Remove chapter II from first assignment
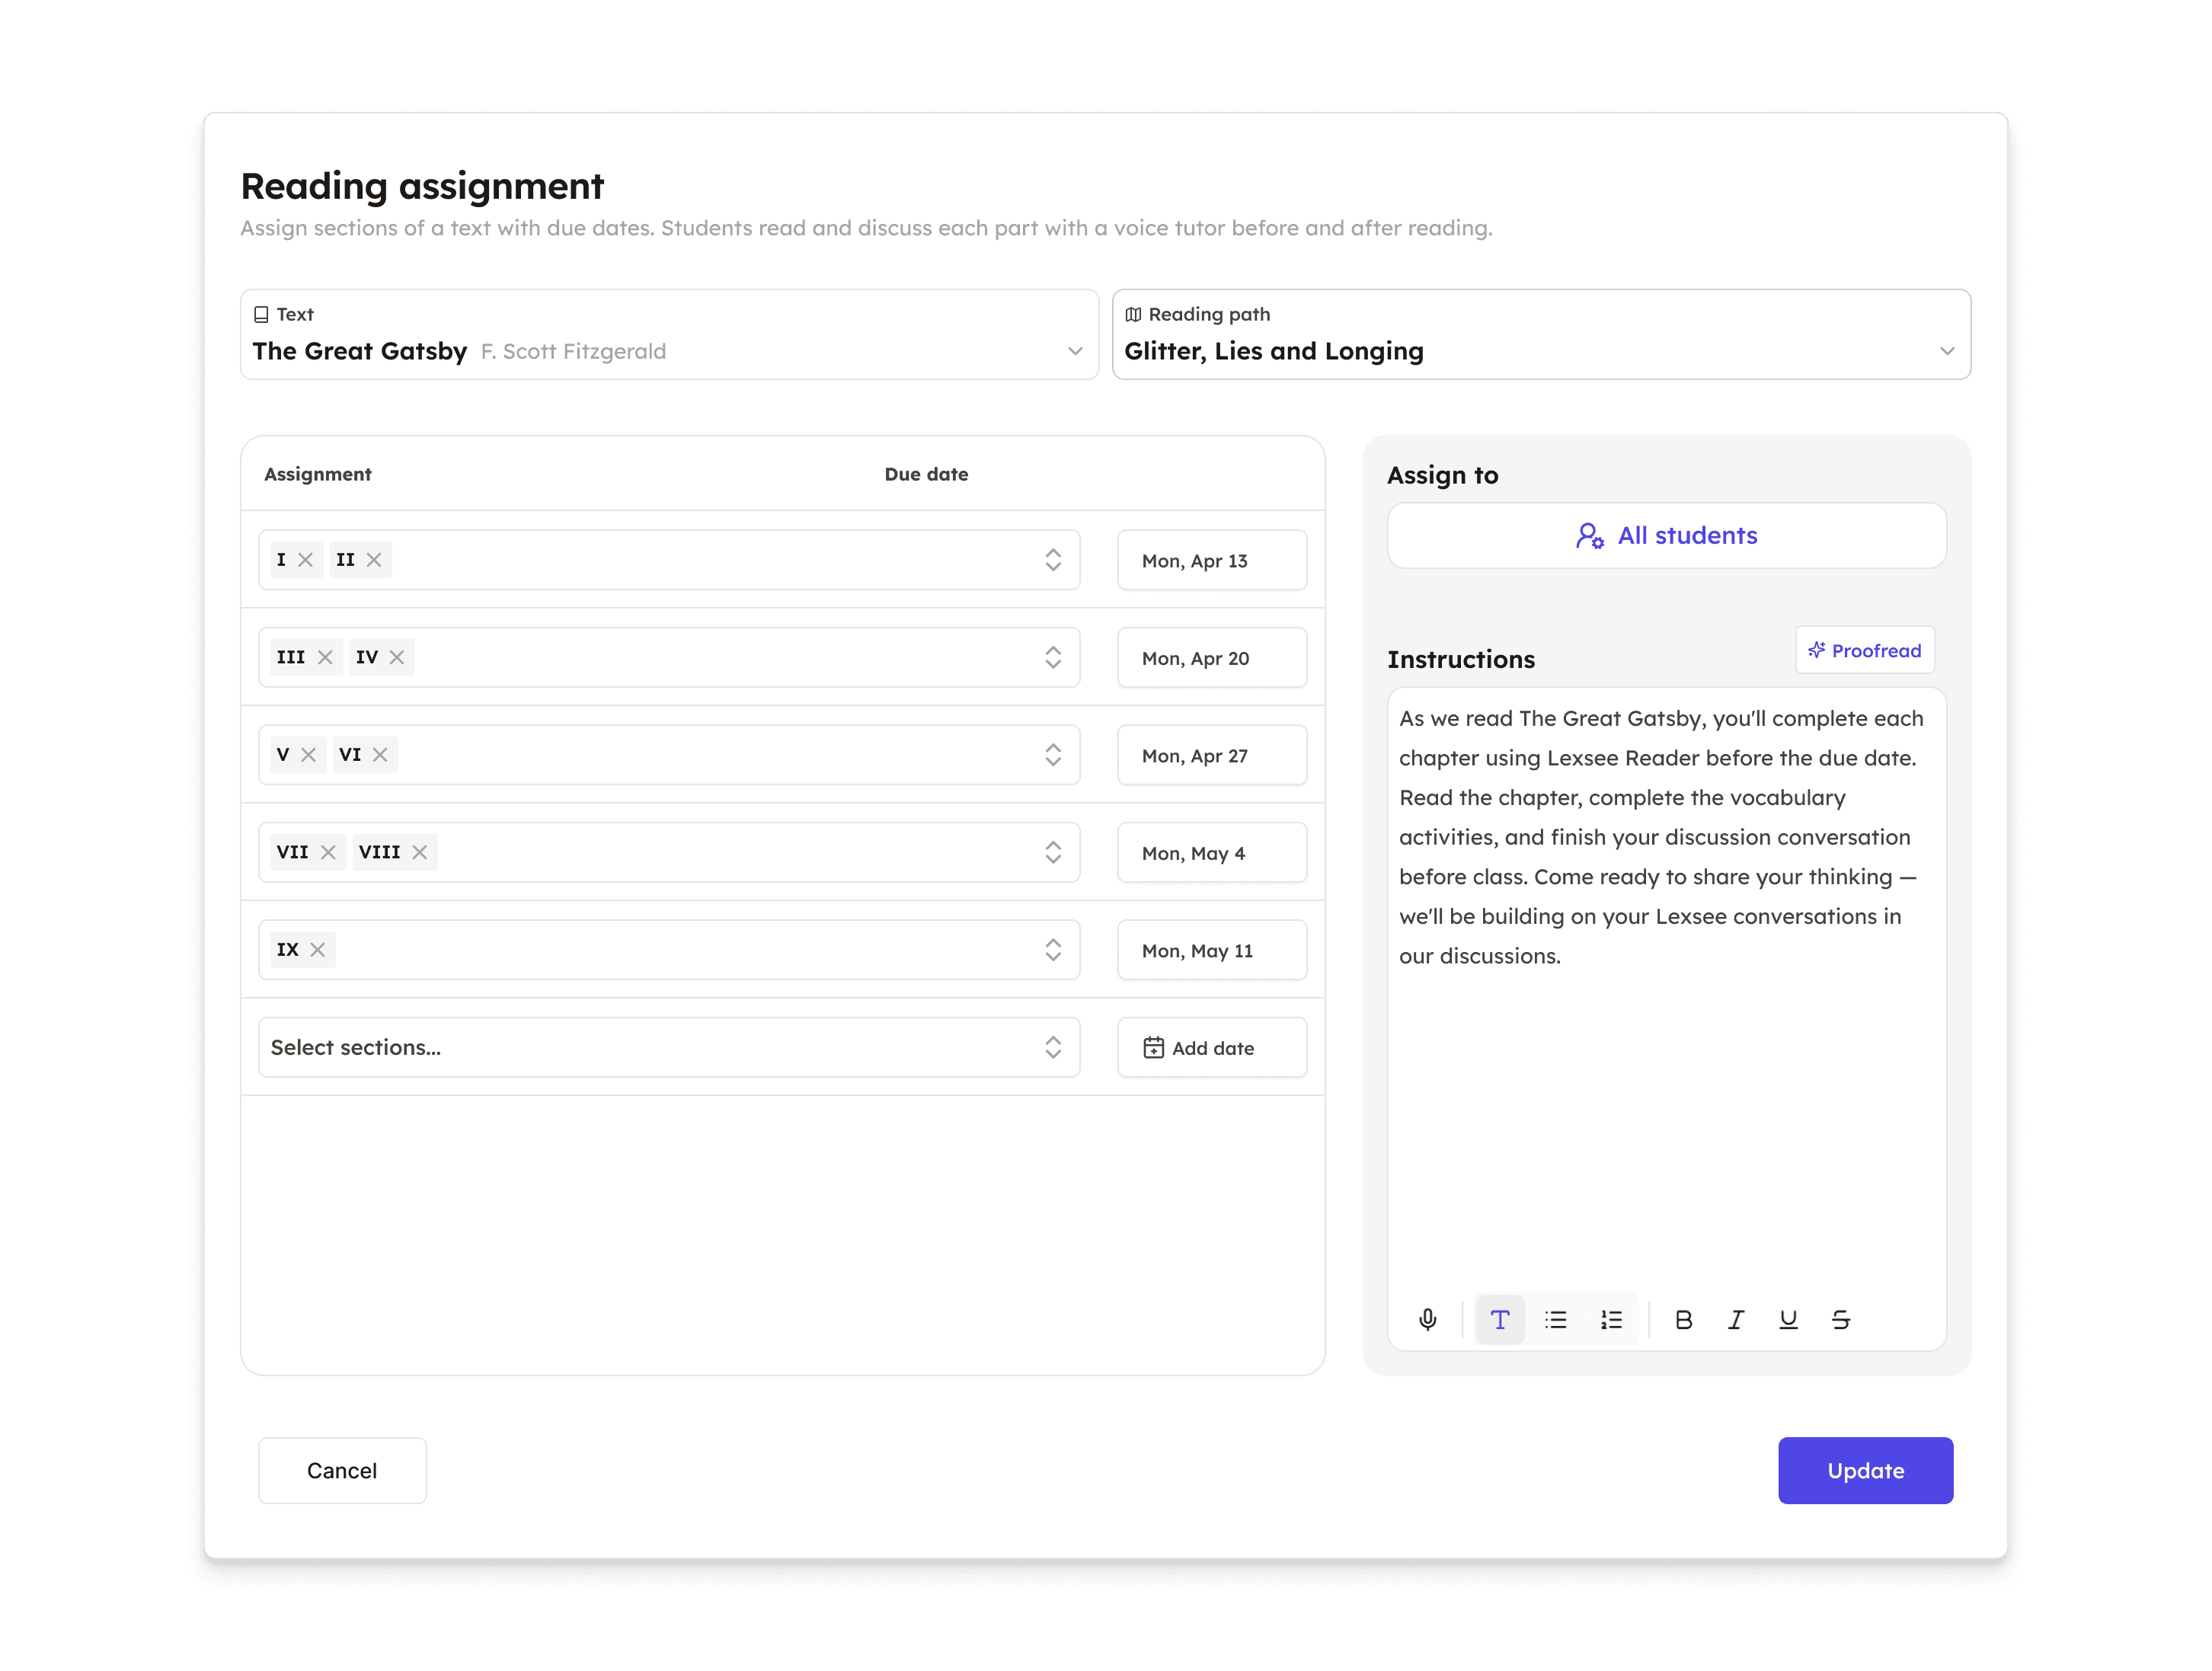Screen dimensions: 2212x1671 374,560
